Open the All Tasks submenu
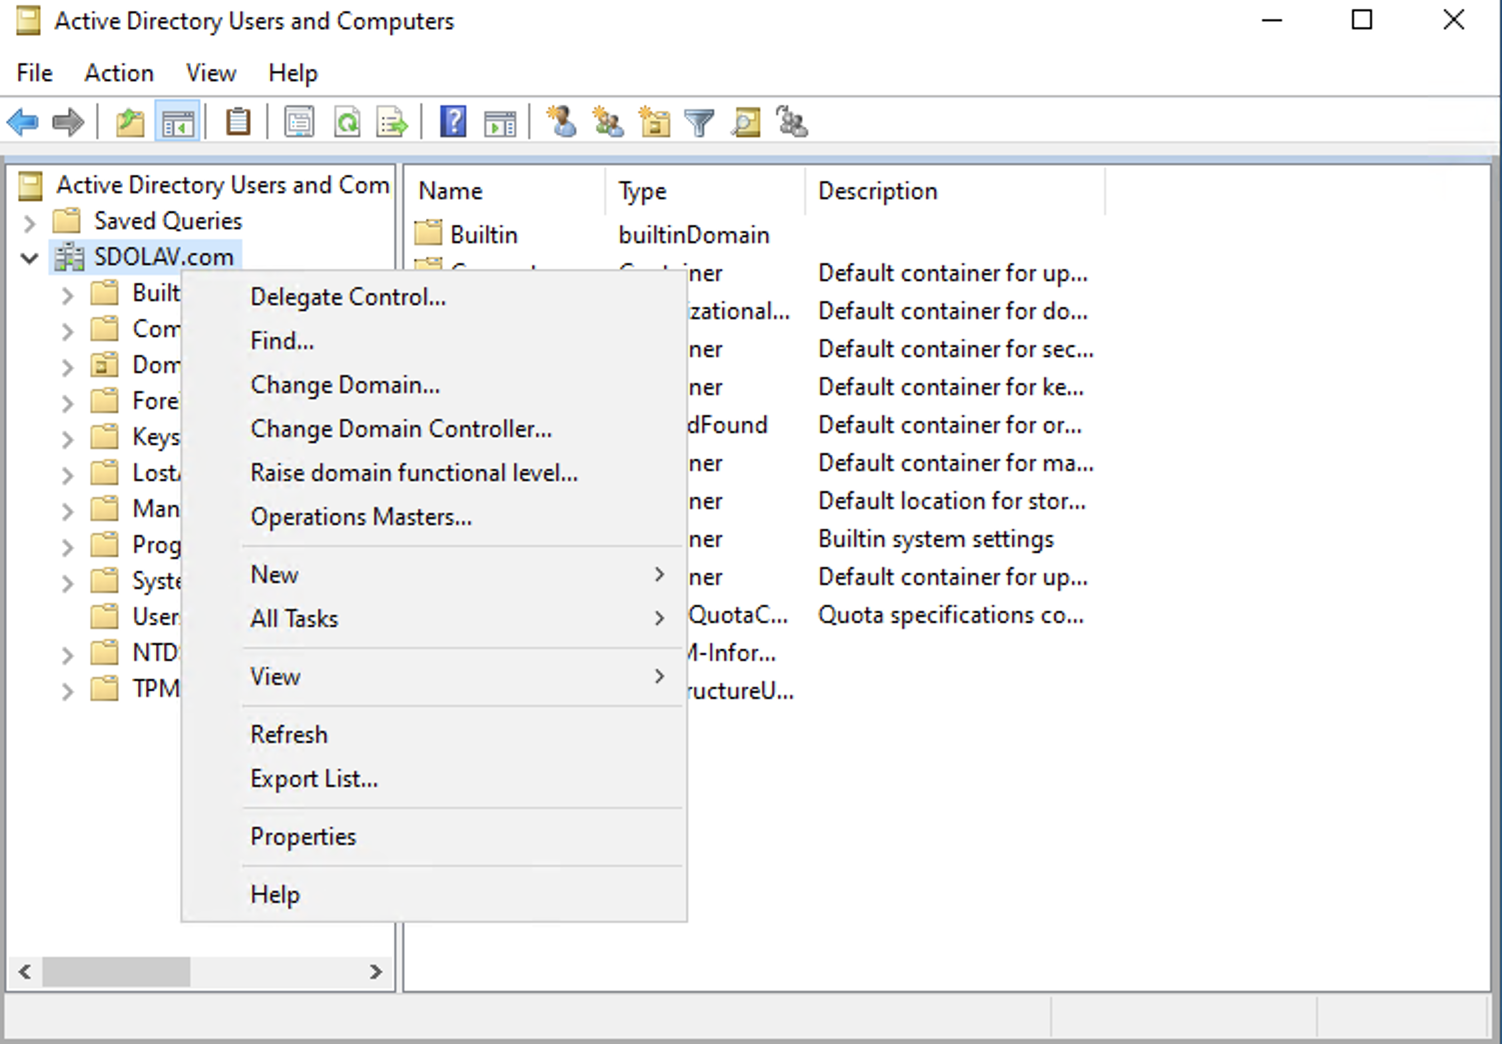 tap(434, 619)
